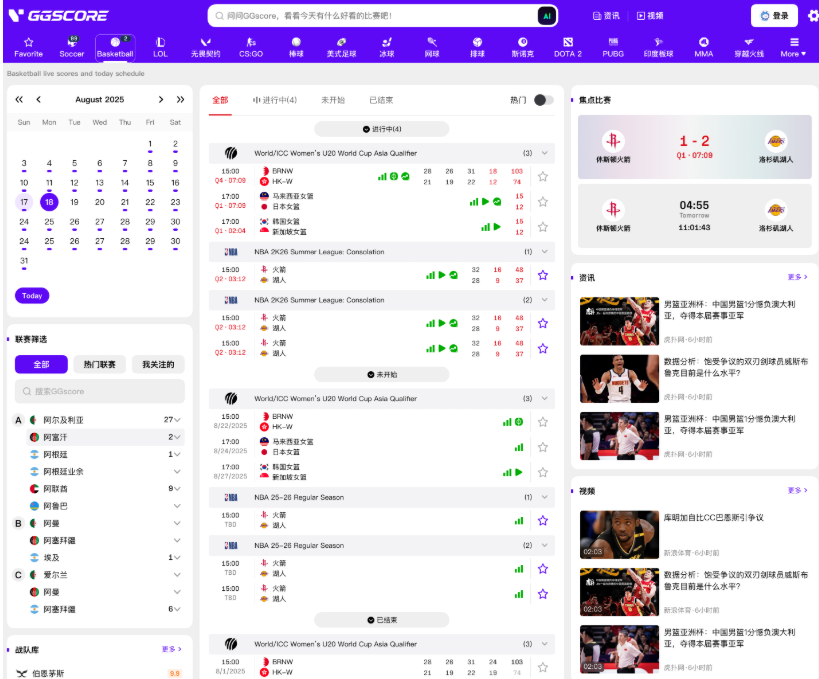
Task: Click the Today button under calendar
Action: pos(32,296)
